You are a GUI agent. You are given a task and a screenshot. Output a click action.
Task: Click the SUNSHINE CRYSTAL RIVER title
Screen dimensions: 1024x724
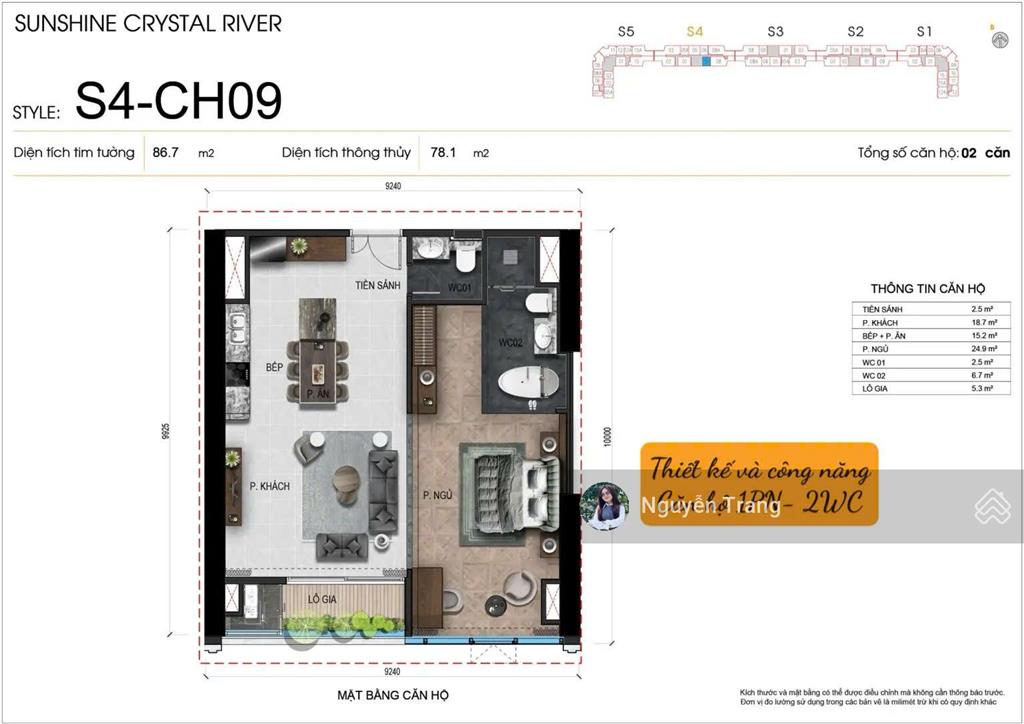coord(148,24)
